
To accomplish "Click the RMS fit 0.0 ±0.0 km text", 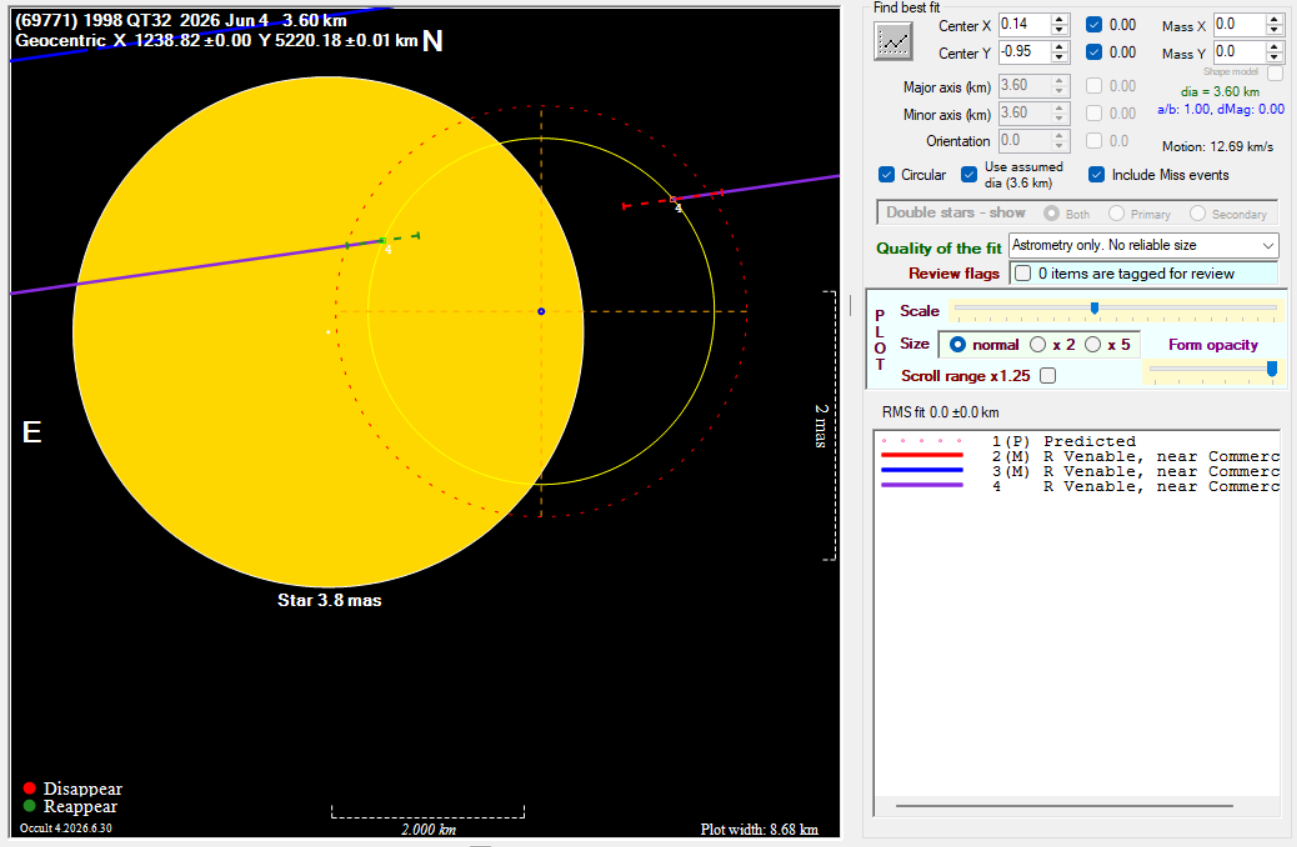I will pos(940,412).
